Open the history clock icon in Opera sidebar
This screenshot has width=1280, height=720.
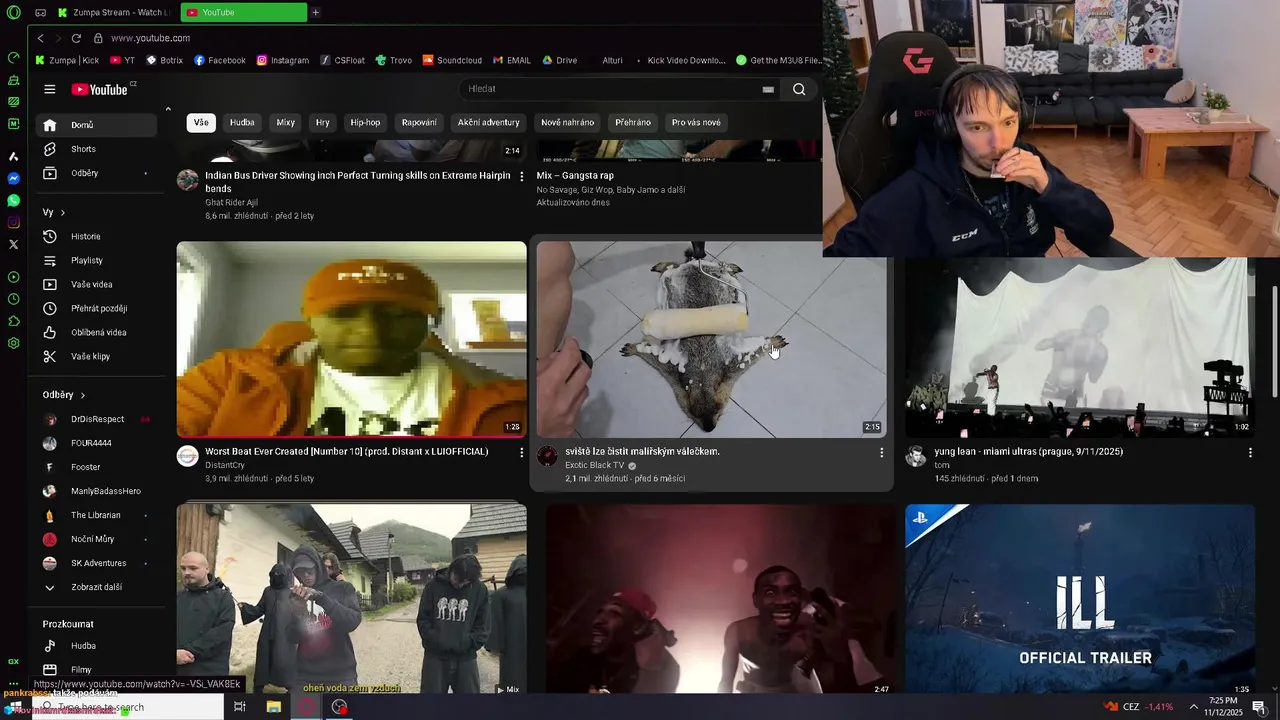coord(13,299)
